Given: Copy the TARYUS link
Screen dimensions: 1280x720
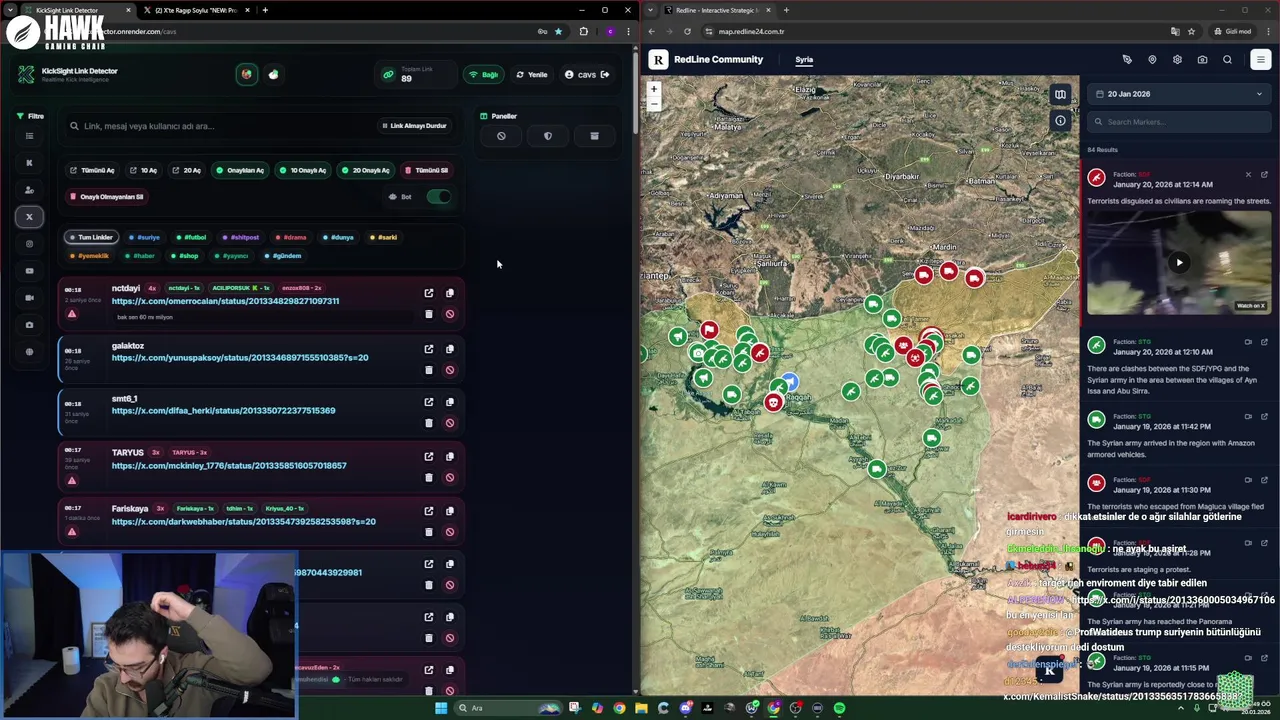Looking at the screenshot, I should 450,456.
